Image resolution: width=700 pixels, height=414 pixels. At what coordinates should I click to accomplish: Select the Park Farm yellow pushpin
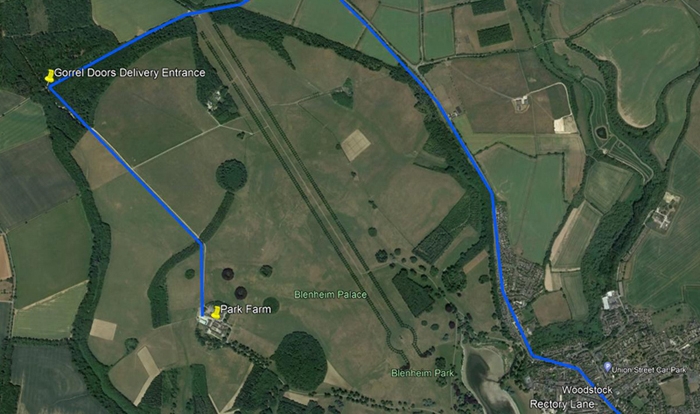click(216, 312)
